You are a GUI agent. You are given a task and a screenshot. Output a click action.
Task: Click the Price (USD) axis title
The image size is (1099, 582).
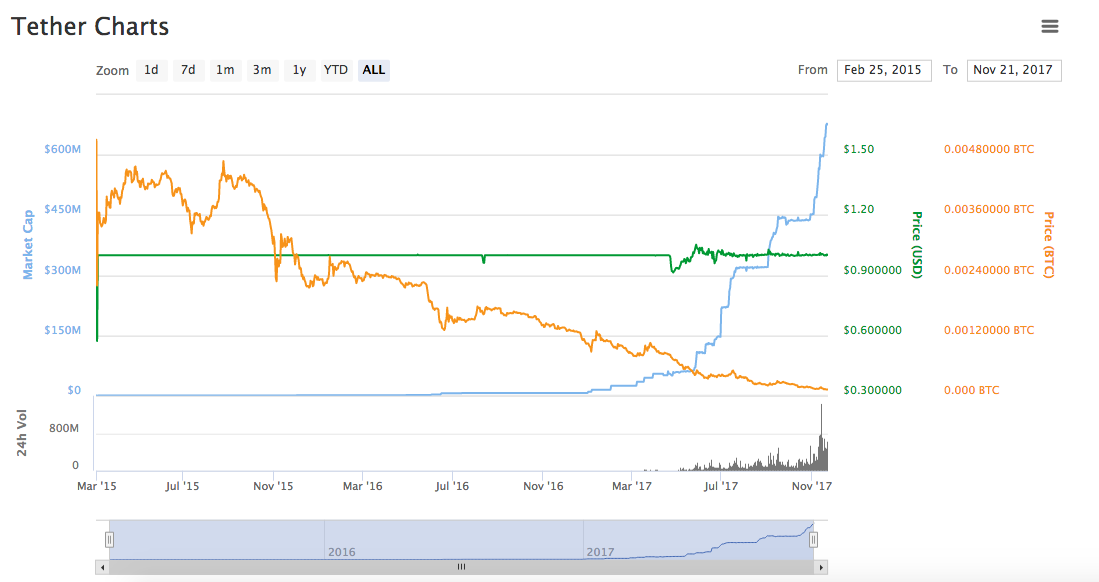916,245
